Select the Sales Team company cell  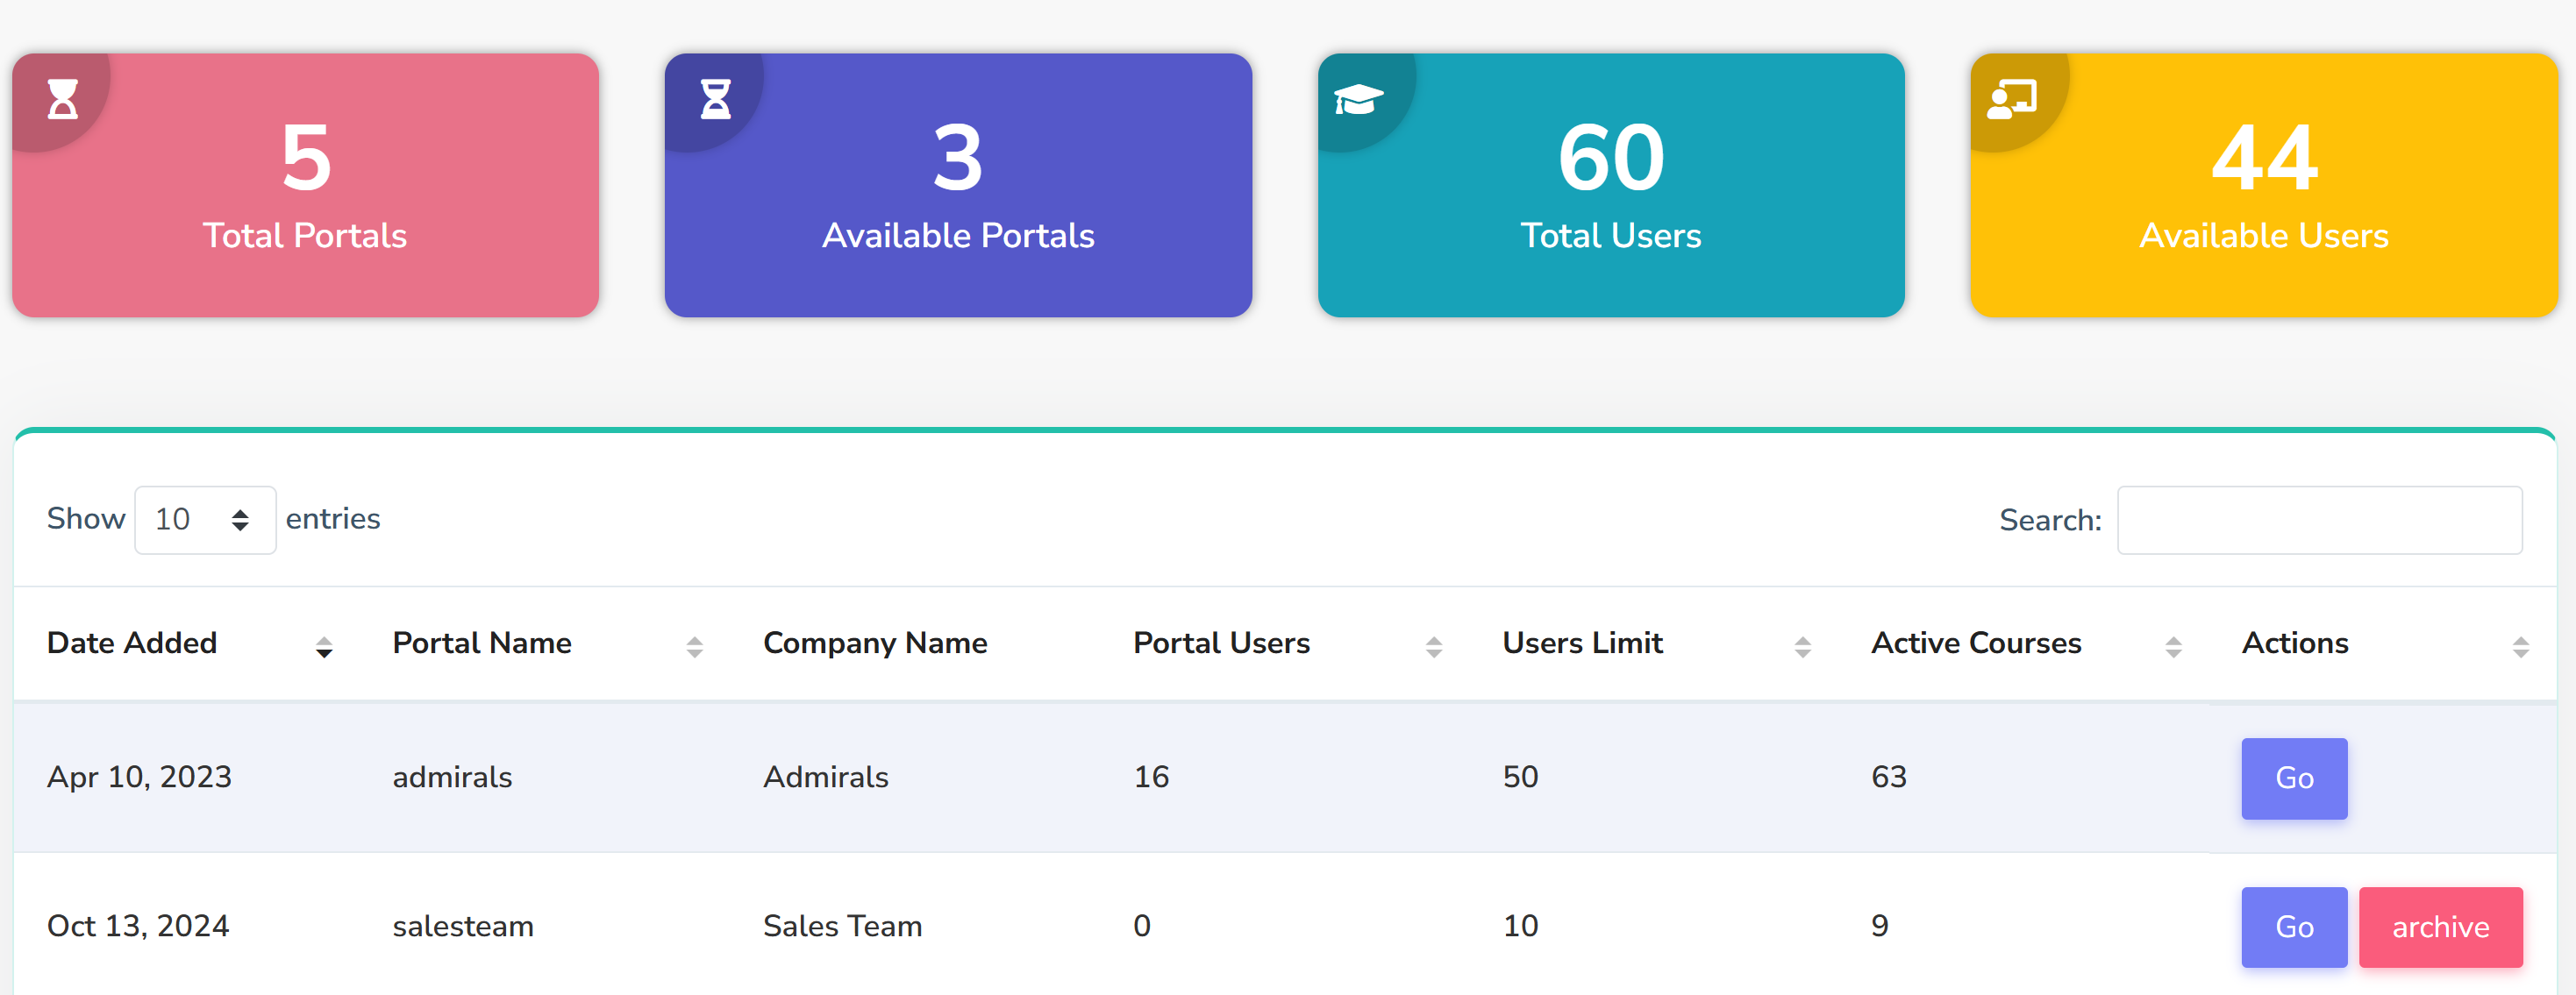(842, 926)
